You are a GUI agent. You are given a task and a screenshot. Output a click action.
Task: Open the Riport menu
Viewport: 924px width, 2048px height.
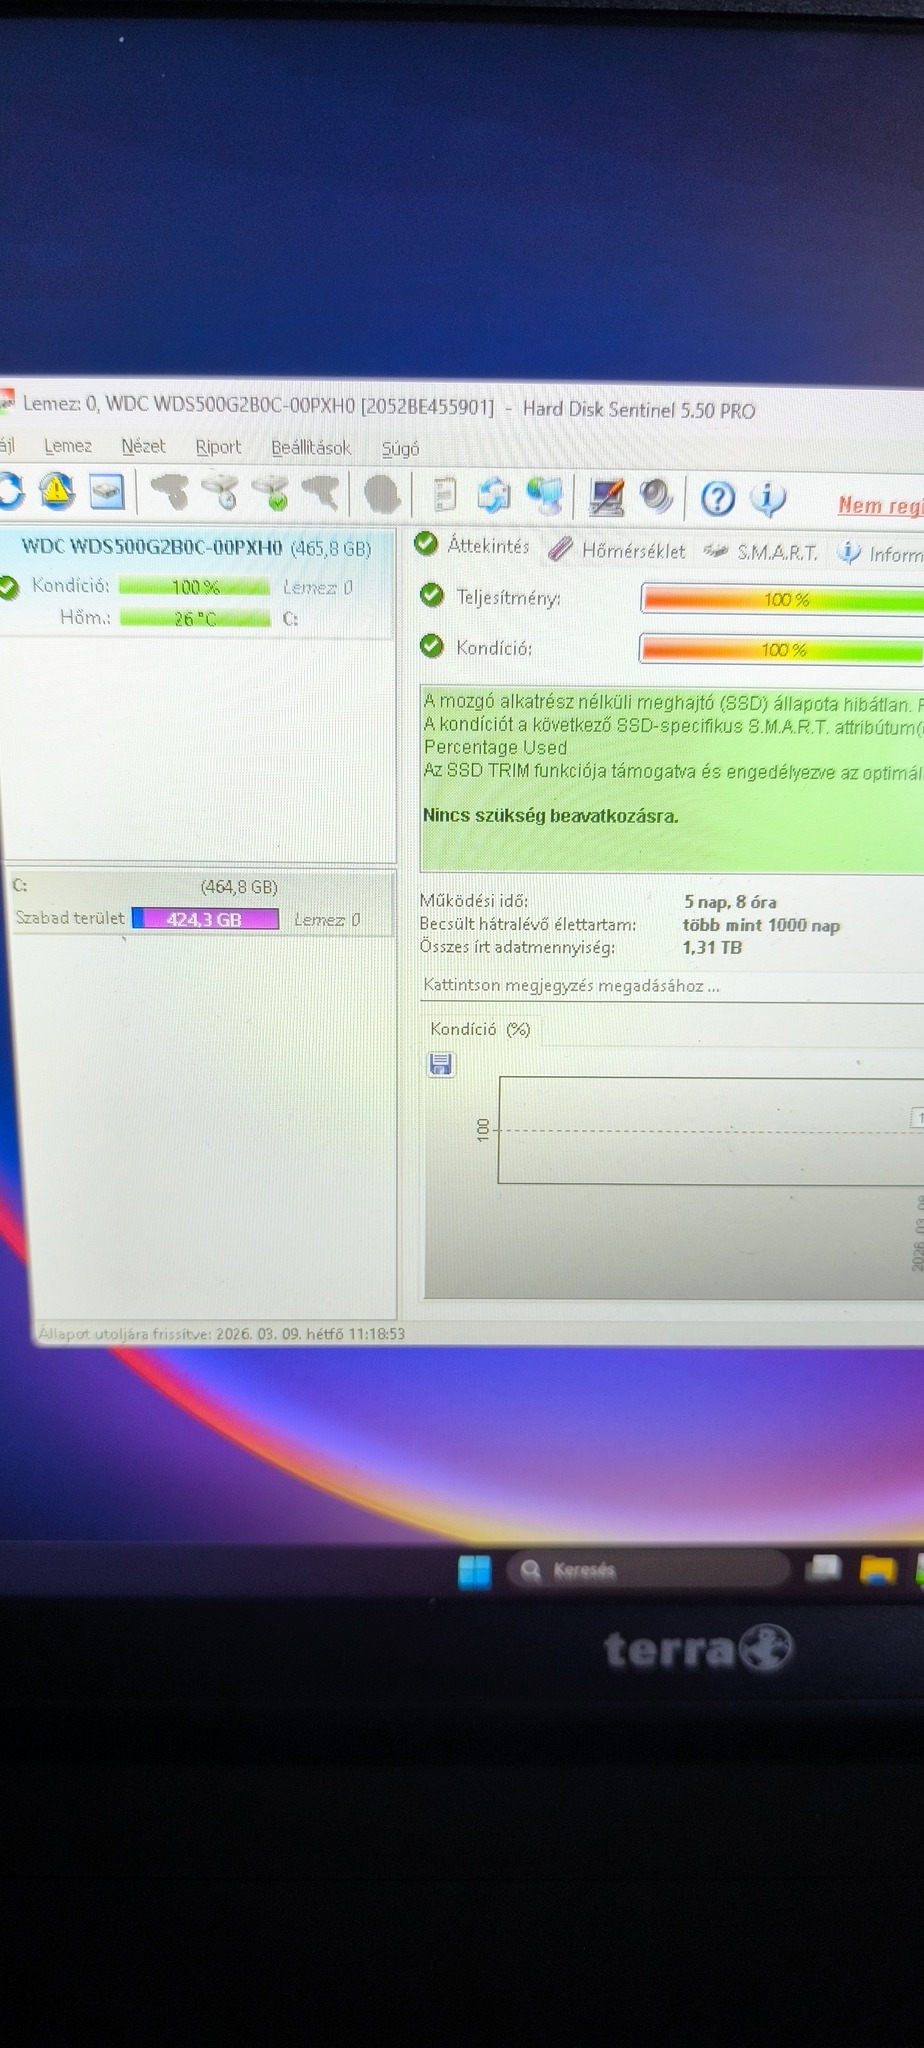pos(218,447)
